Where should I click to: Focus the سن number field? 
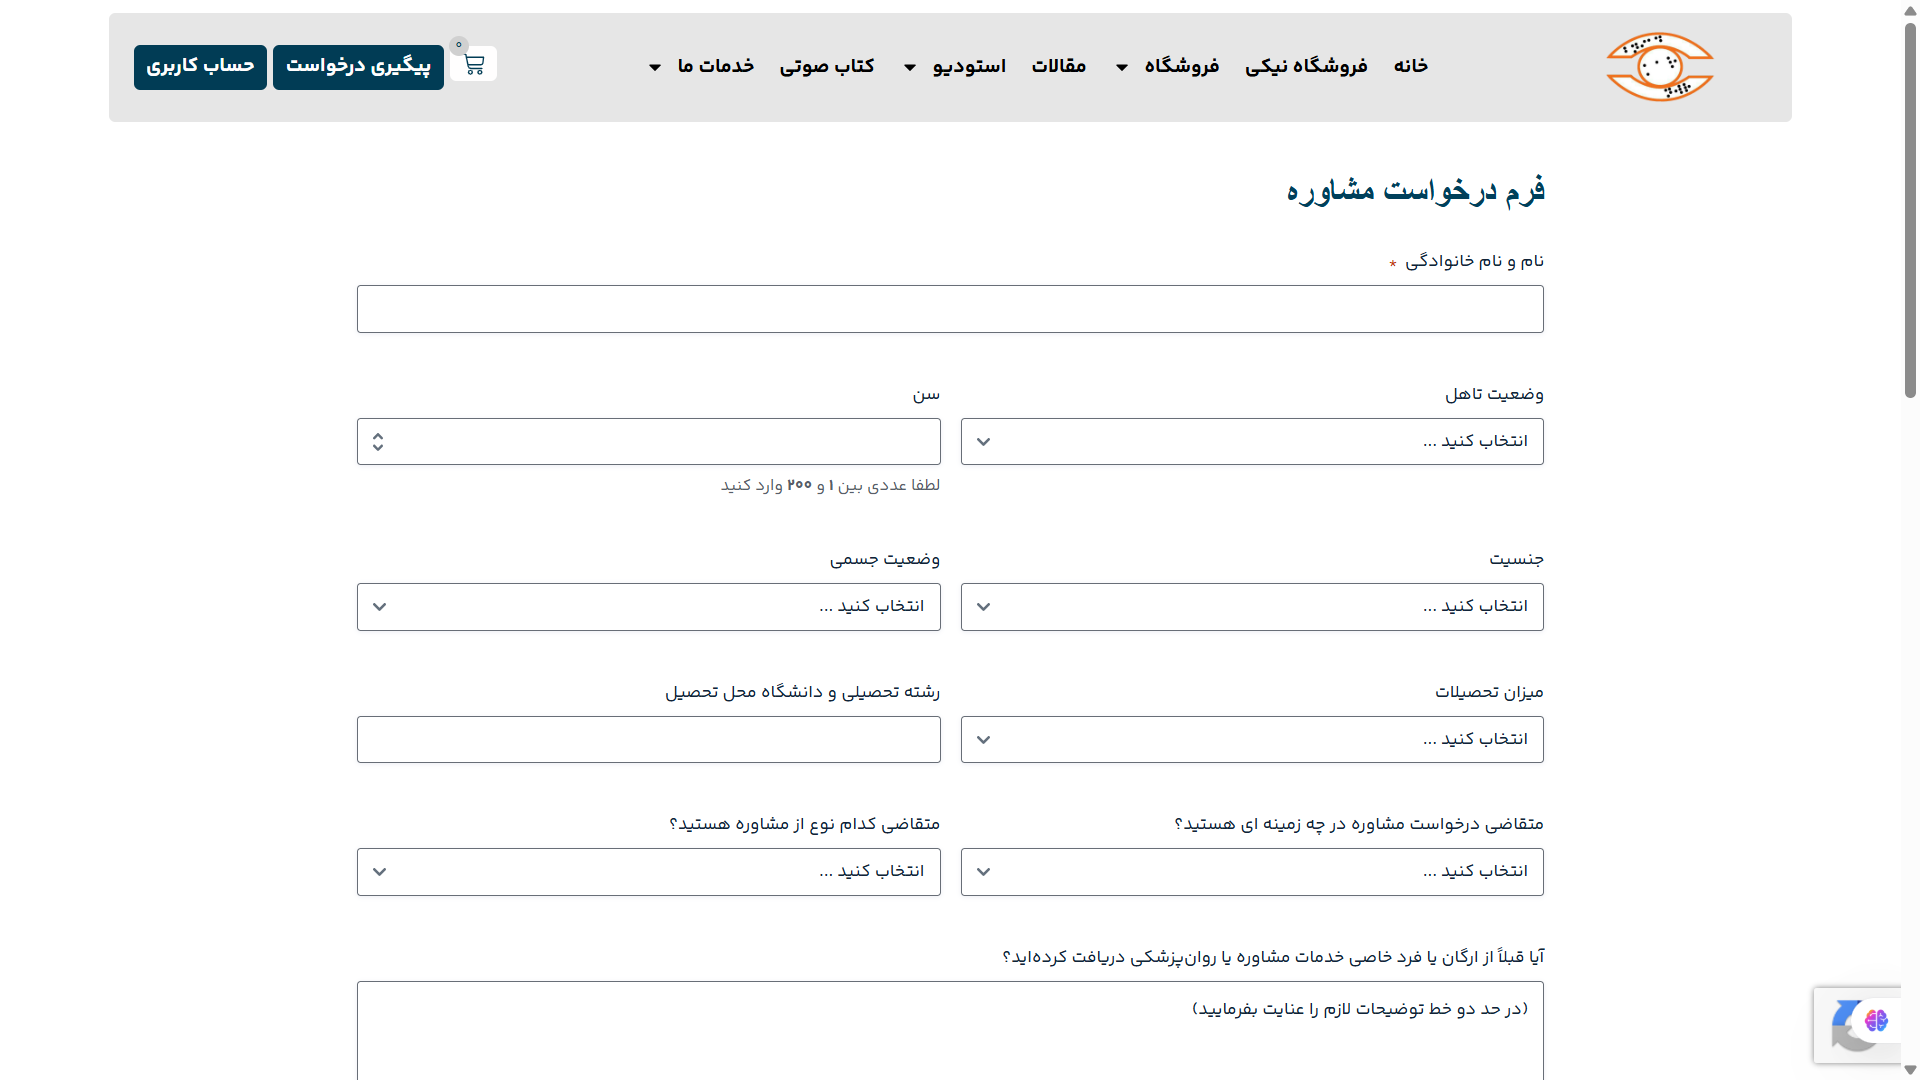649,441
